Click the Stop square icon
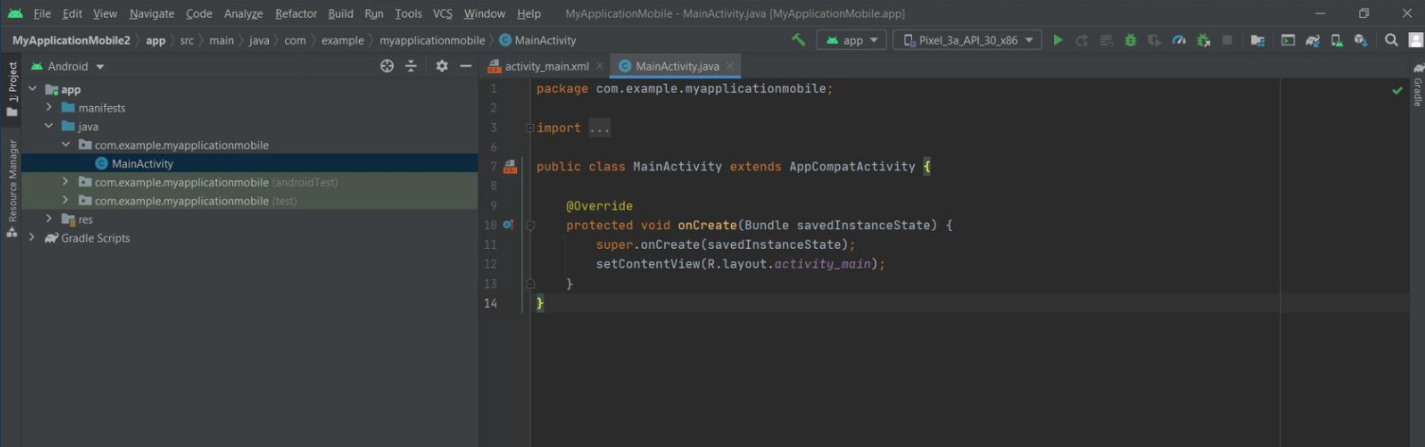The height and width of the screenshot is (447, 1425). pos(1227,40)
